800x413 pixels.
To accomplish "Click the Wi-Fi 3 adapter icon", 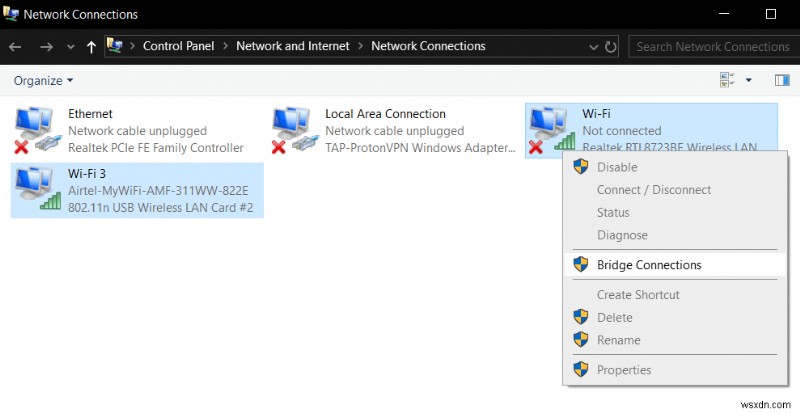I will pos(38,188).
